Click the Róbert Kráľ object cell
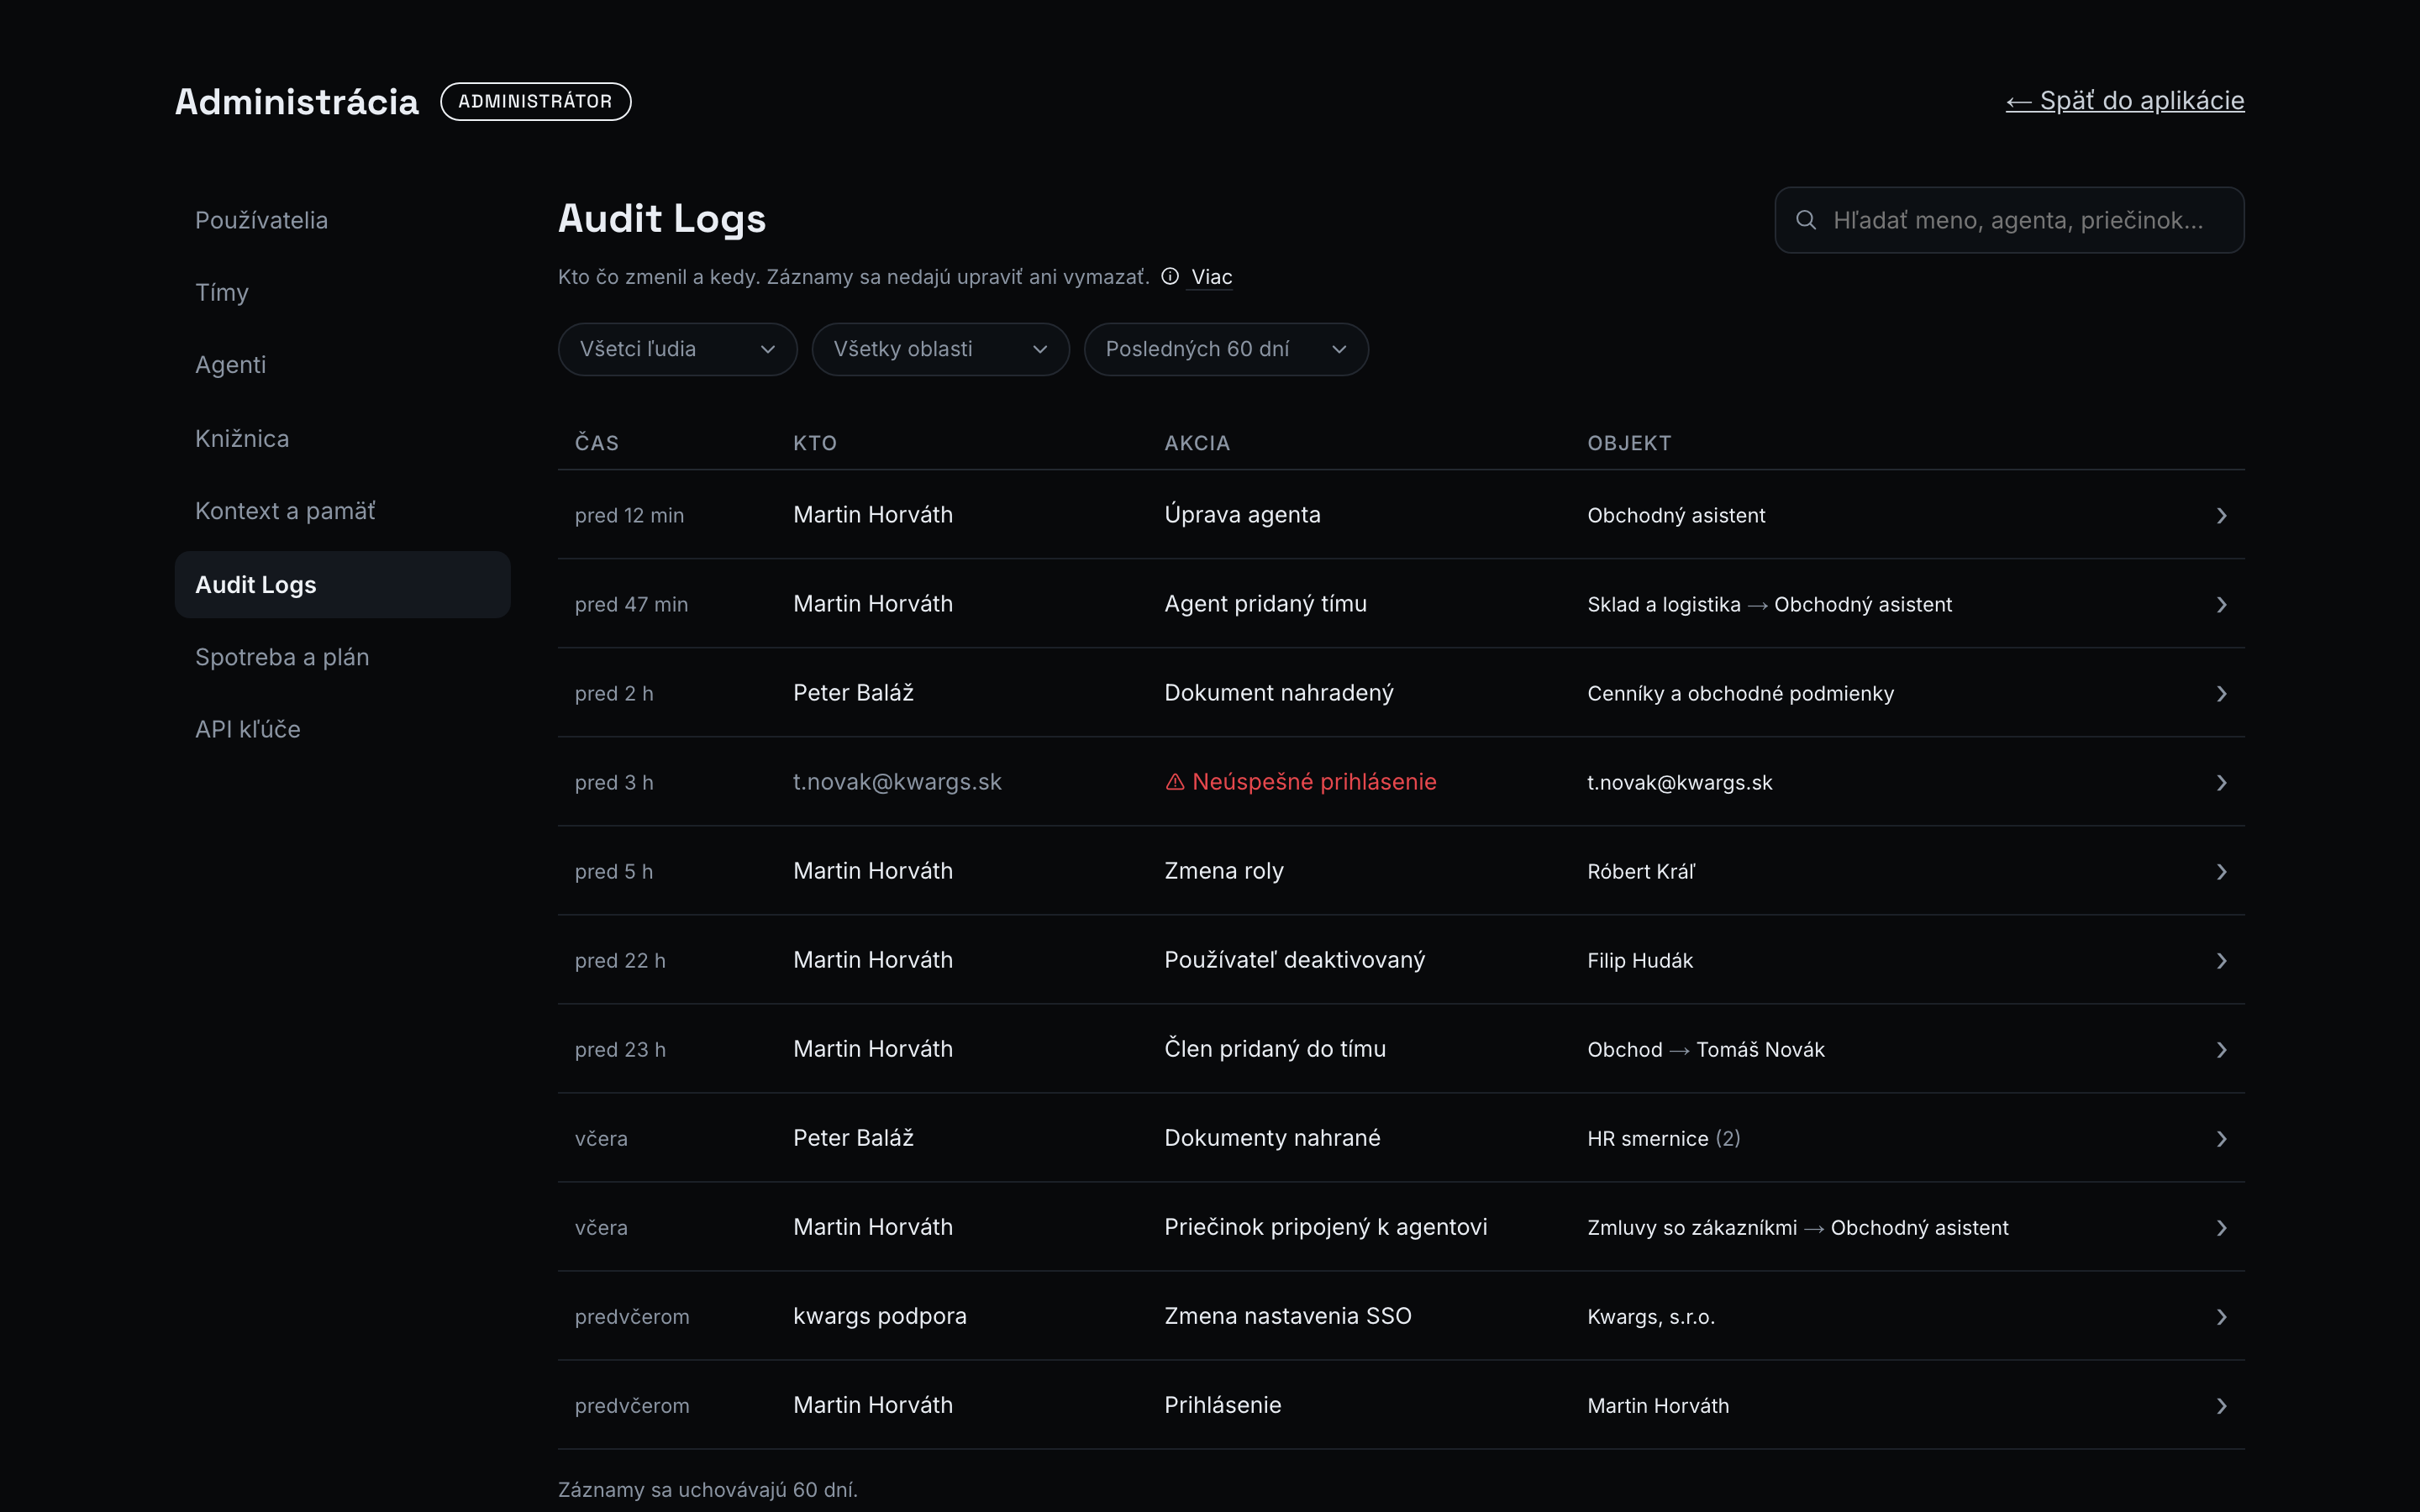2420x1512 pixels. [1641, 872]
